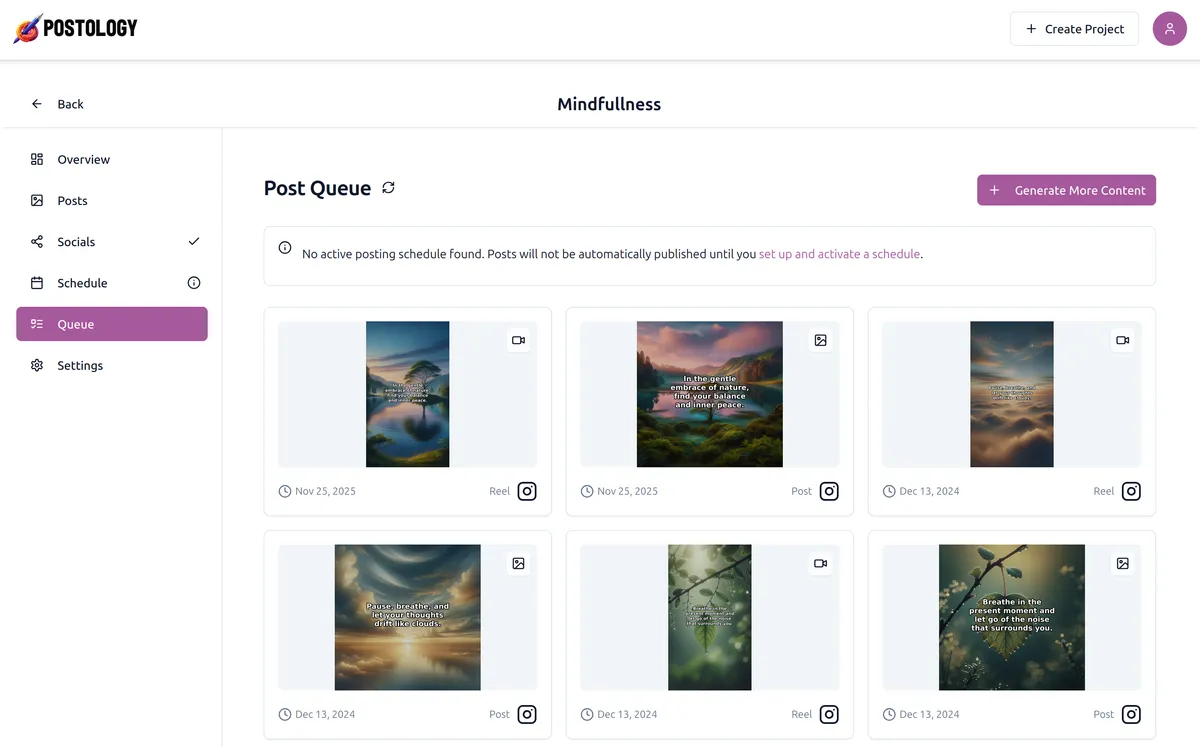The width and height of the screenshot is (1200, 747).
Task: Click the checkmark icon beside Socials
Action: click(x=194, y=242)
